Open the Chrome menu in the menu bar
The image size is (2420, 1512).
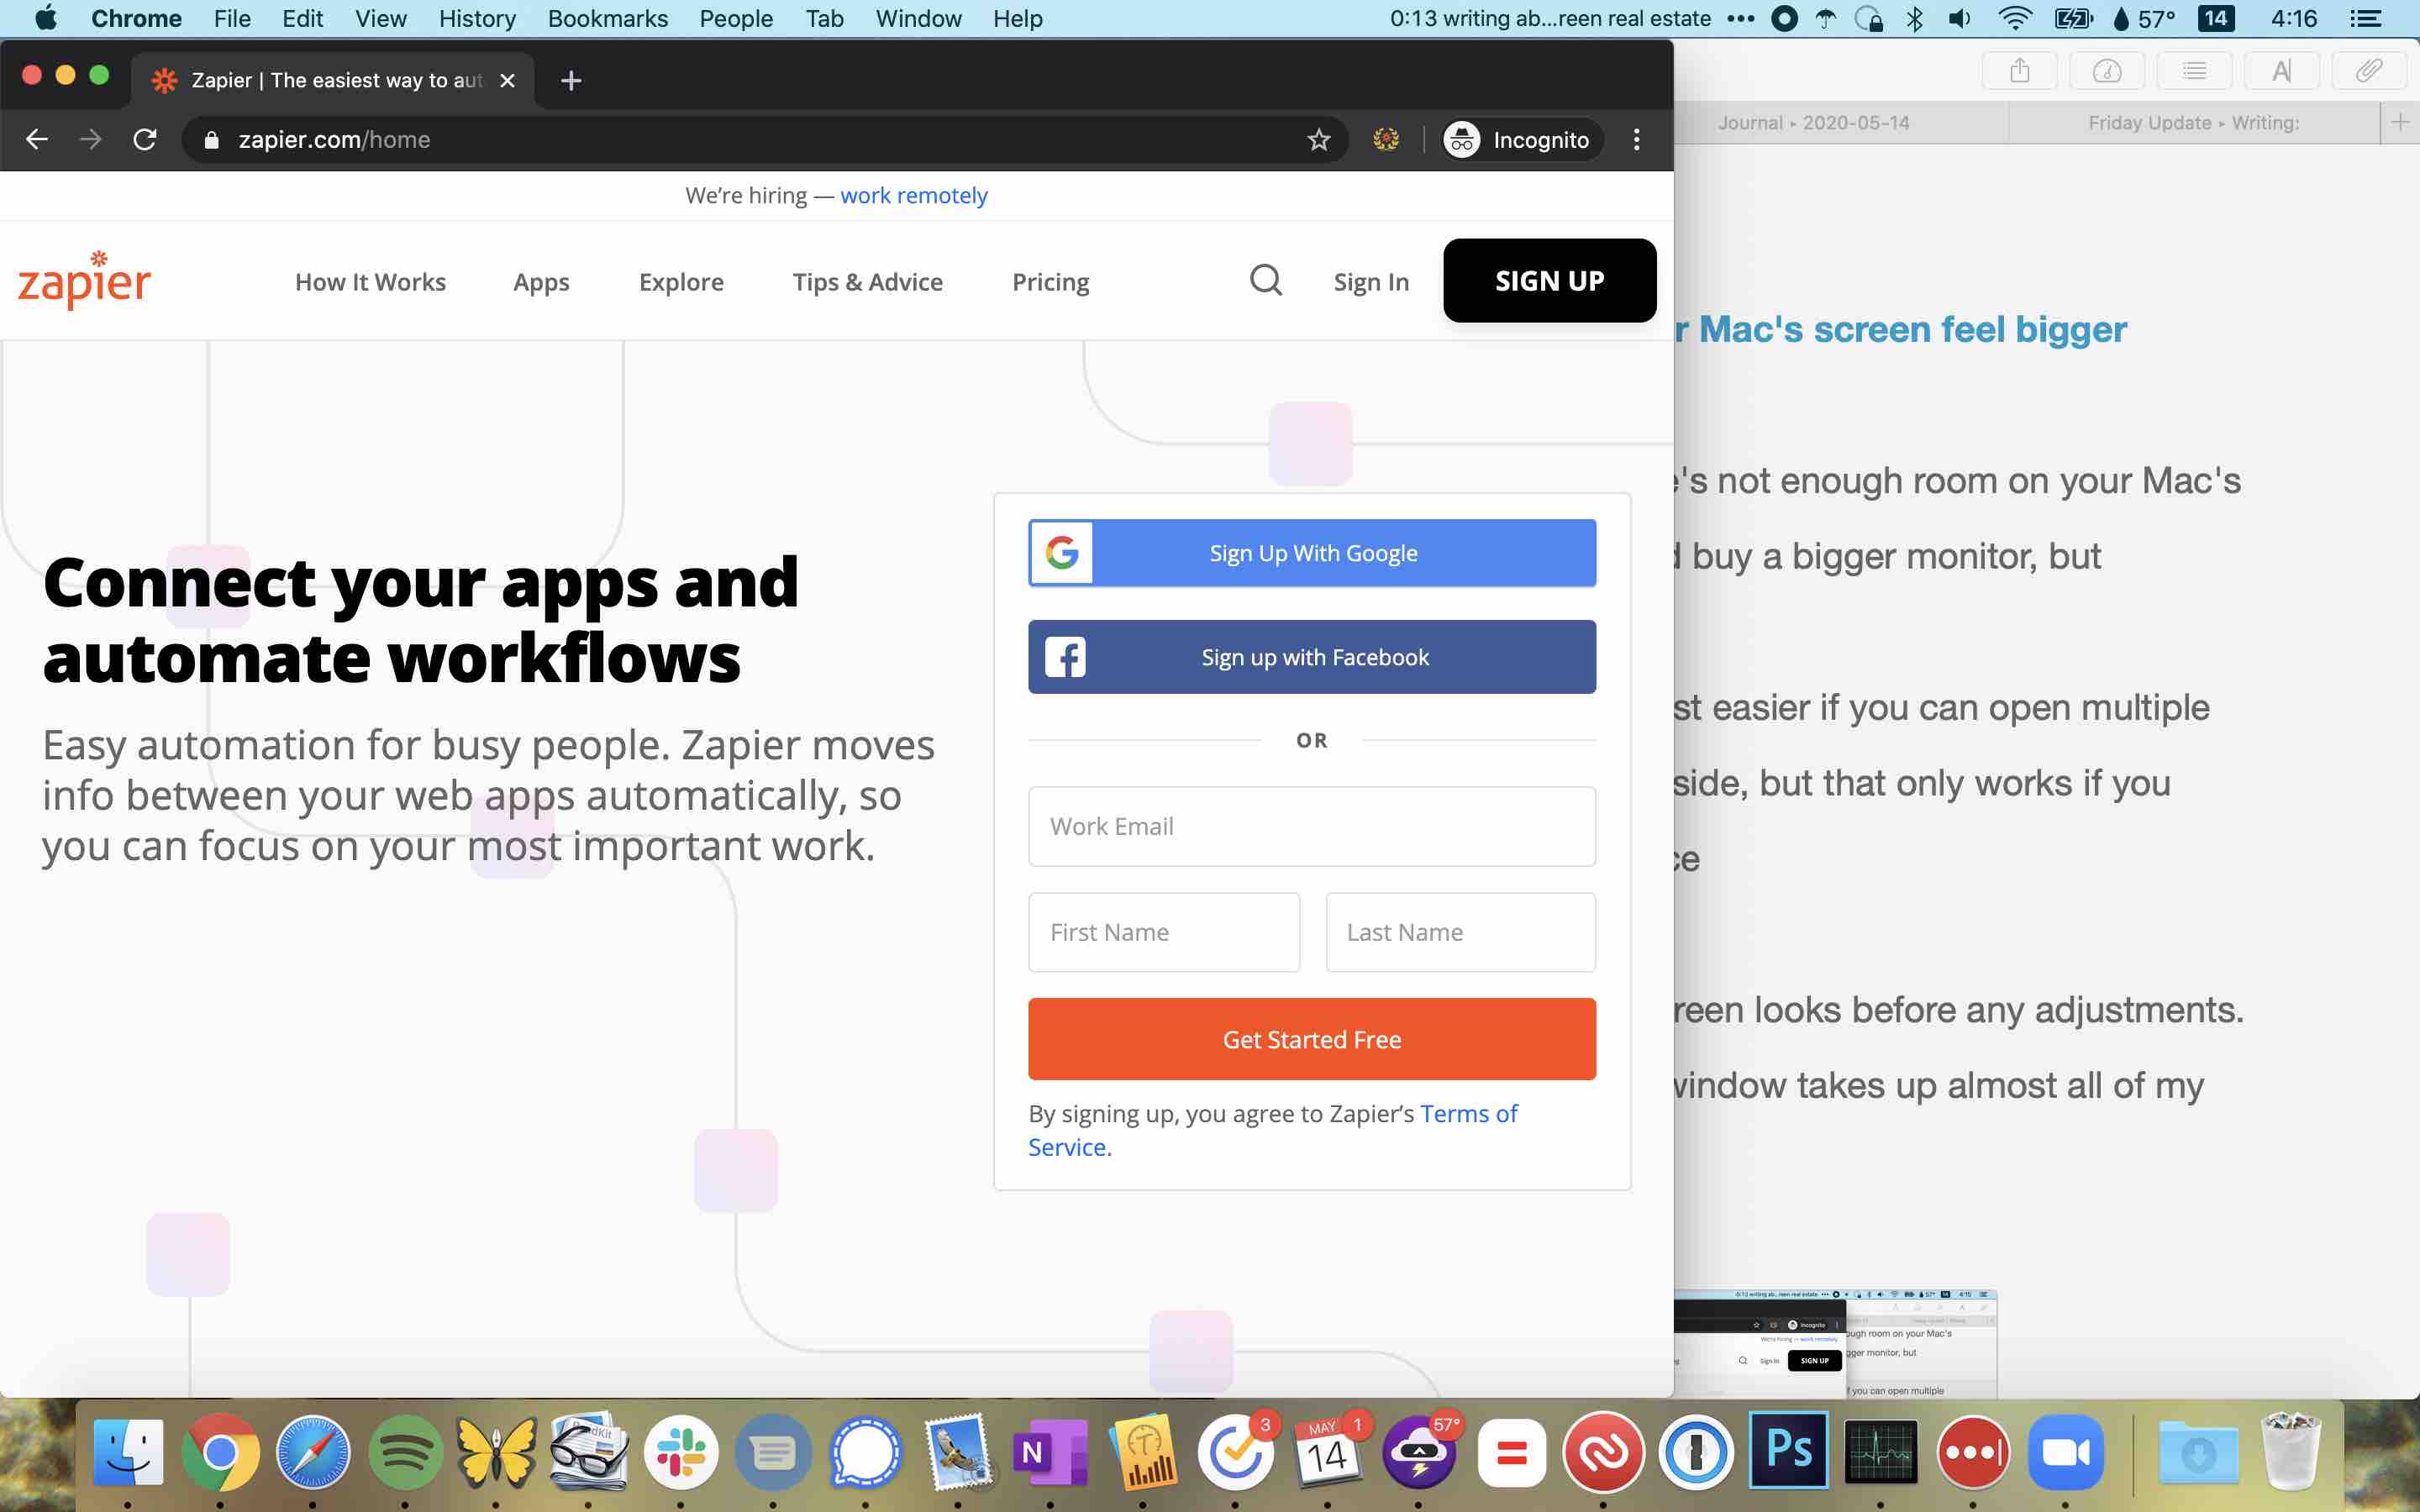tap(136, 19)
